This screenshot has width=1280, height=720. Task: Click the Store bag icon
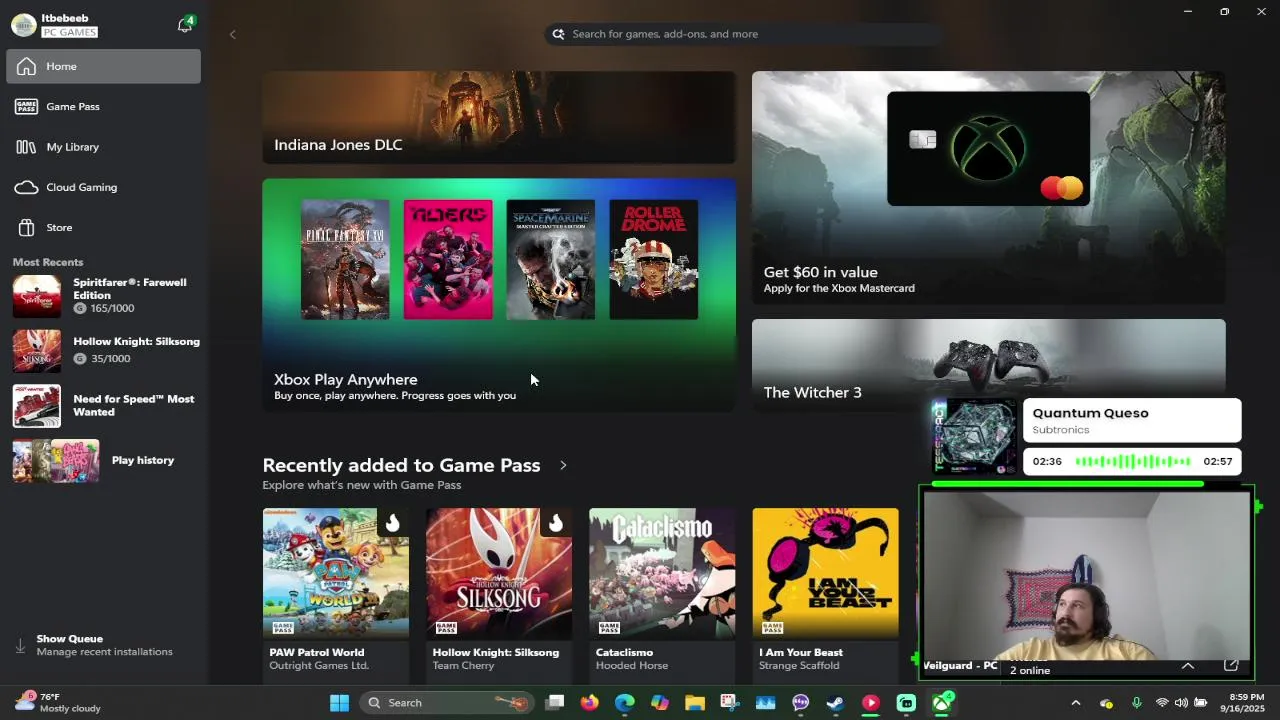26,227
